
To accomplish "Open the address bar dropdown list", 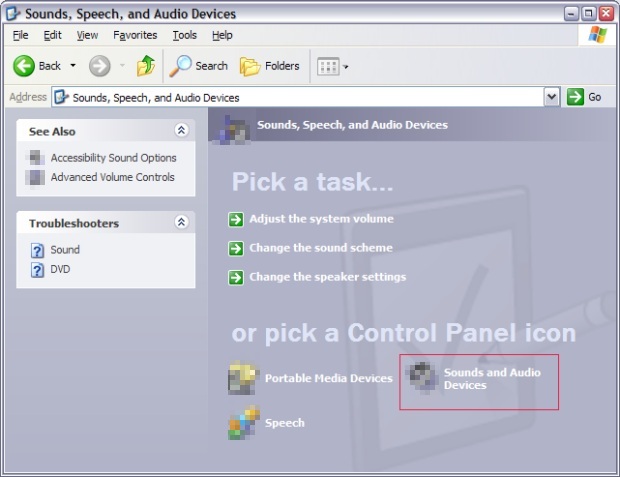I will [551, 97].
